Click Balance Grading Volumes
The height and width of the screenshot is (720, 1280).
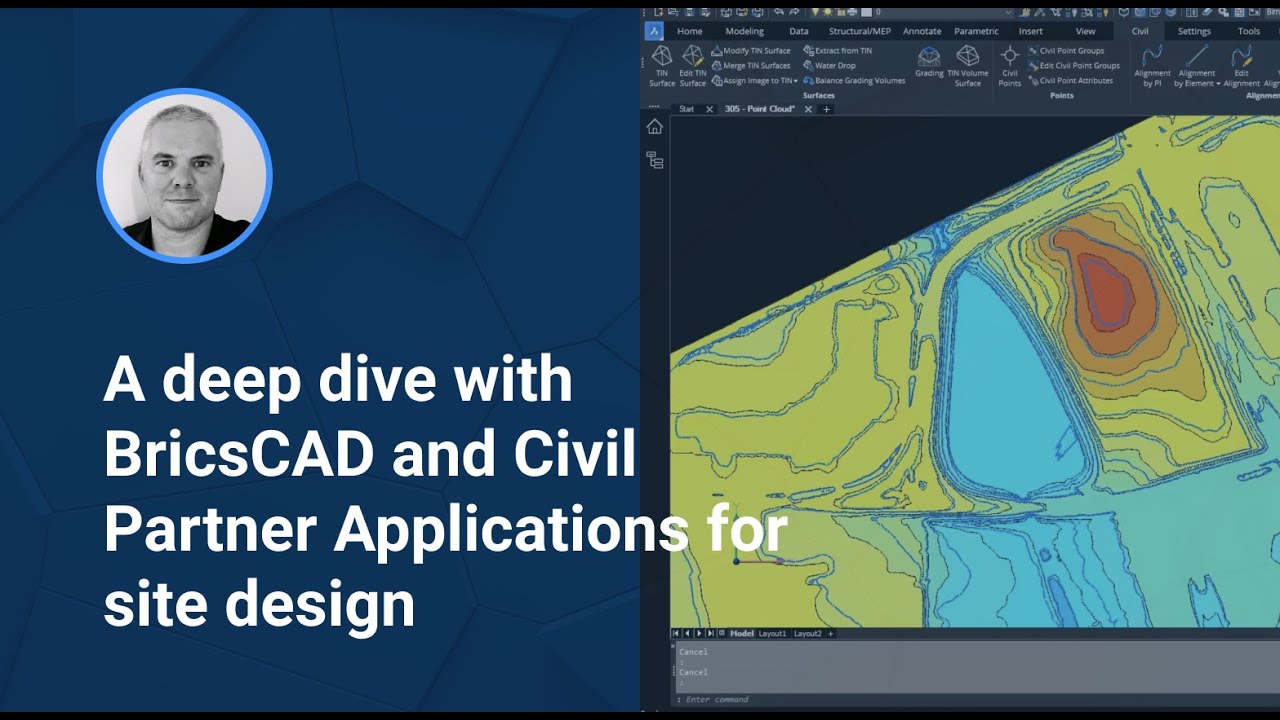(x=853, y=80)
